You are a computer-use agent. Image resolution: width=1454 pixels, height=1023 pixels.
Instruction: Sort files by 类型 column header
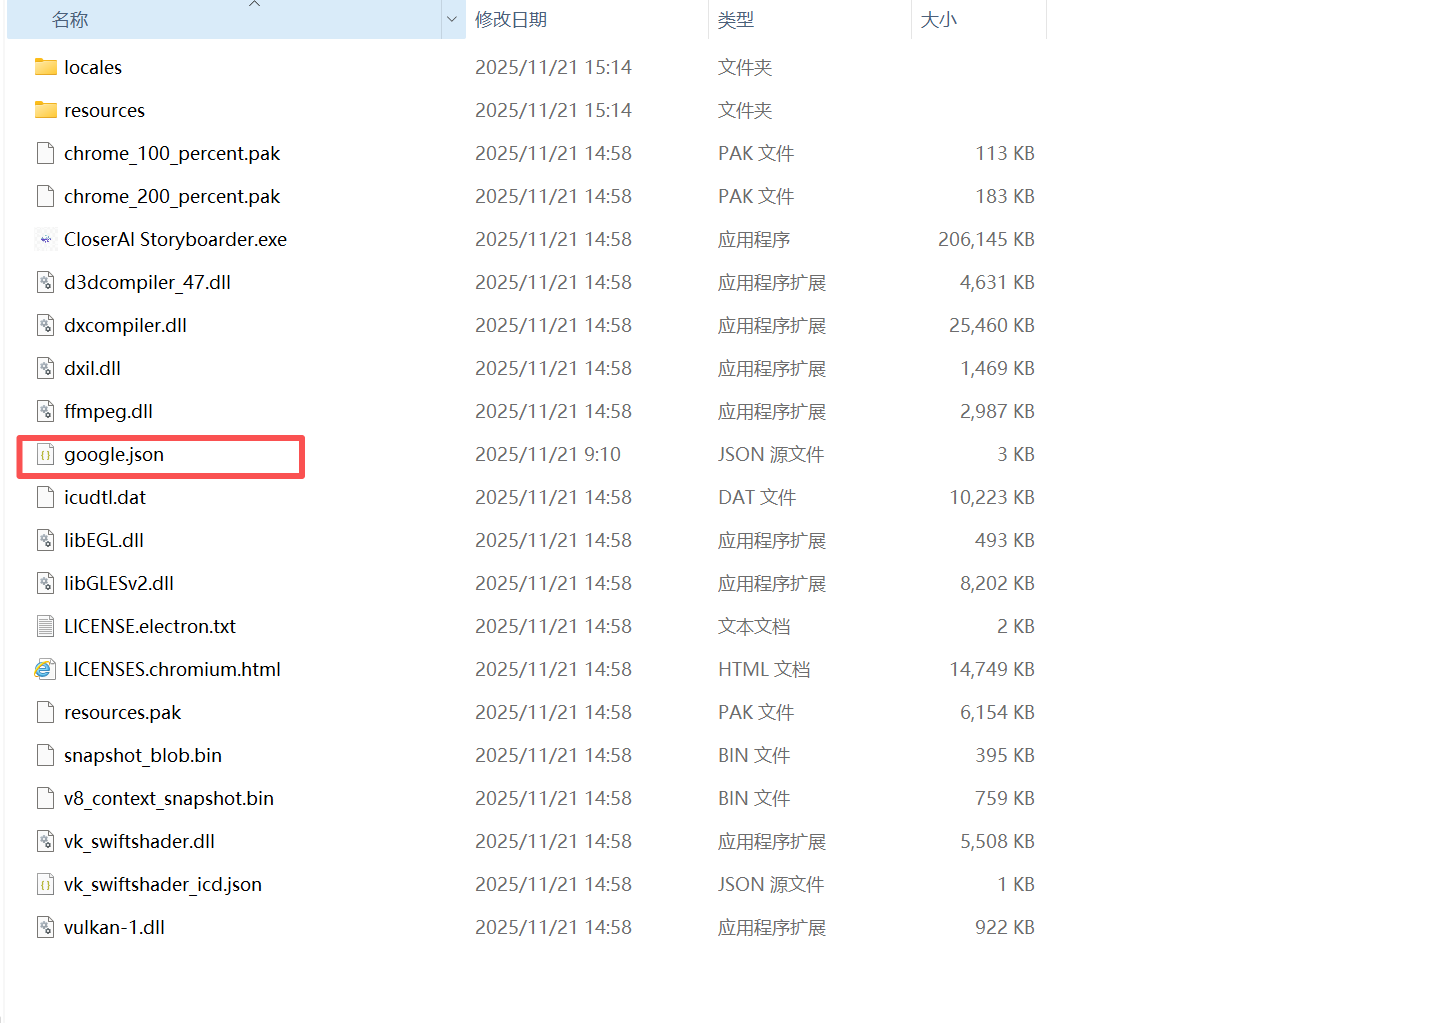pyautogui.click(x=736, y=20)
